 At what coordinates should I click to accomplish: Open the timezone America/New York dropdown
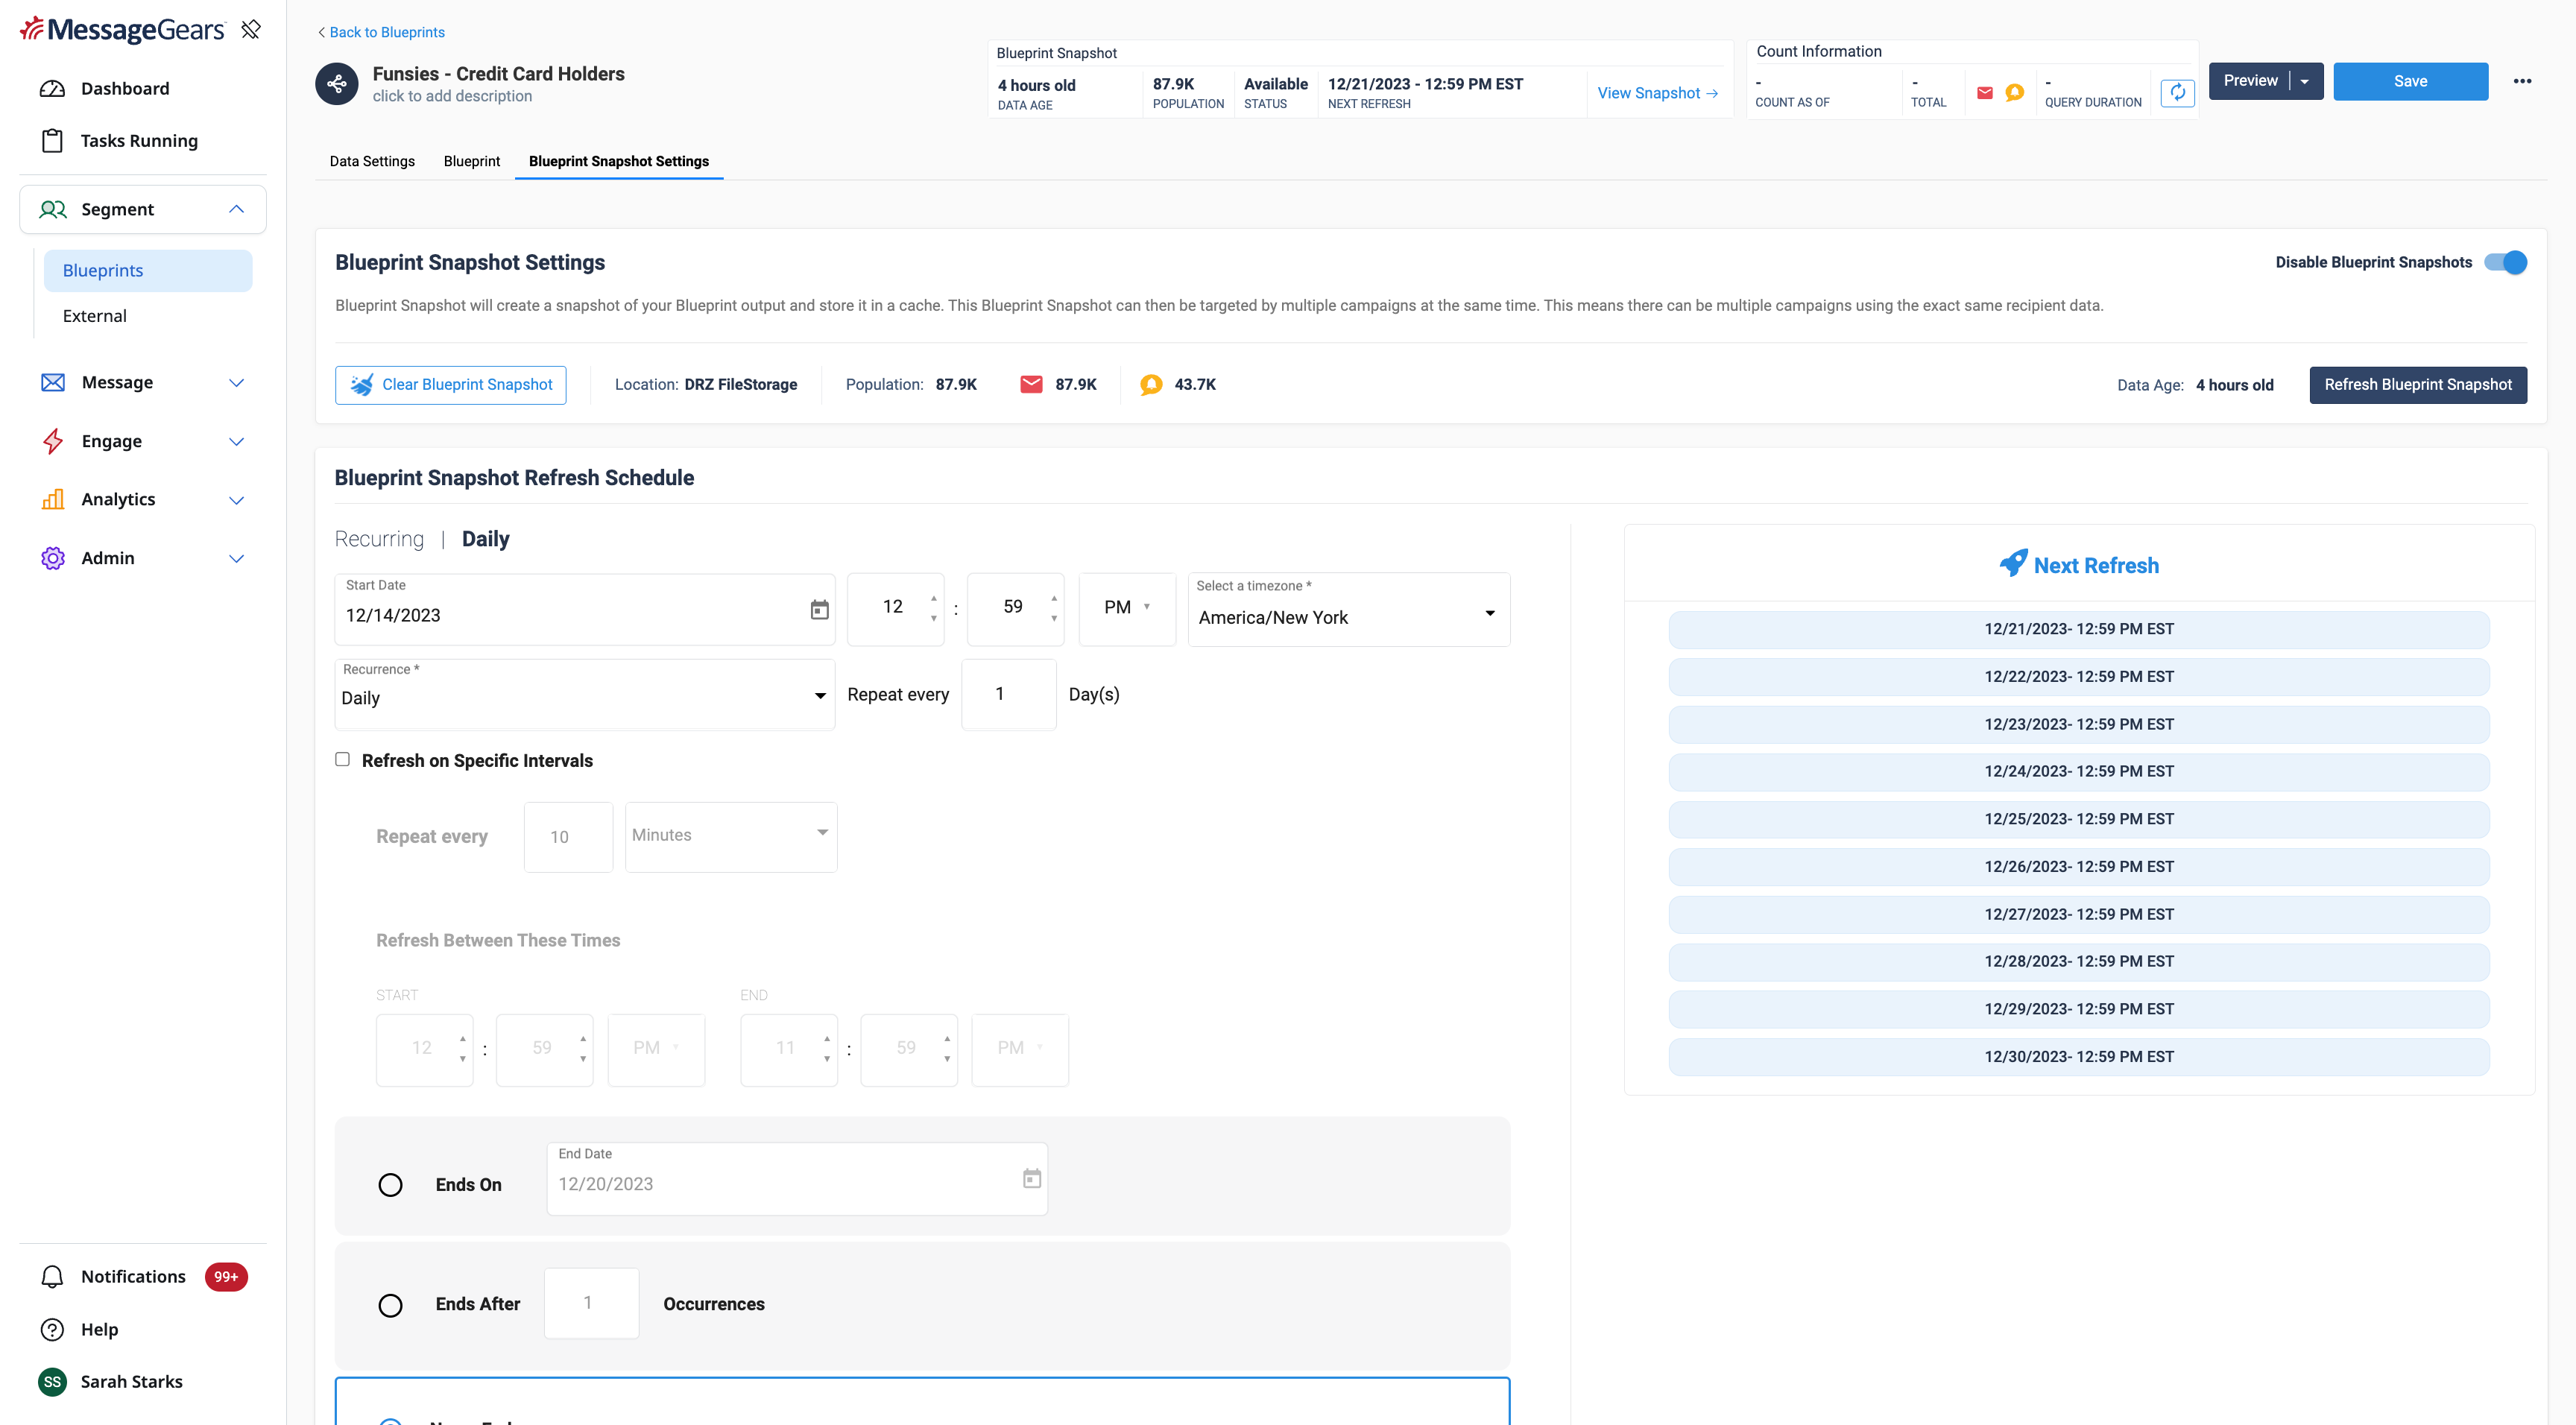pos(1348,609)
